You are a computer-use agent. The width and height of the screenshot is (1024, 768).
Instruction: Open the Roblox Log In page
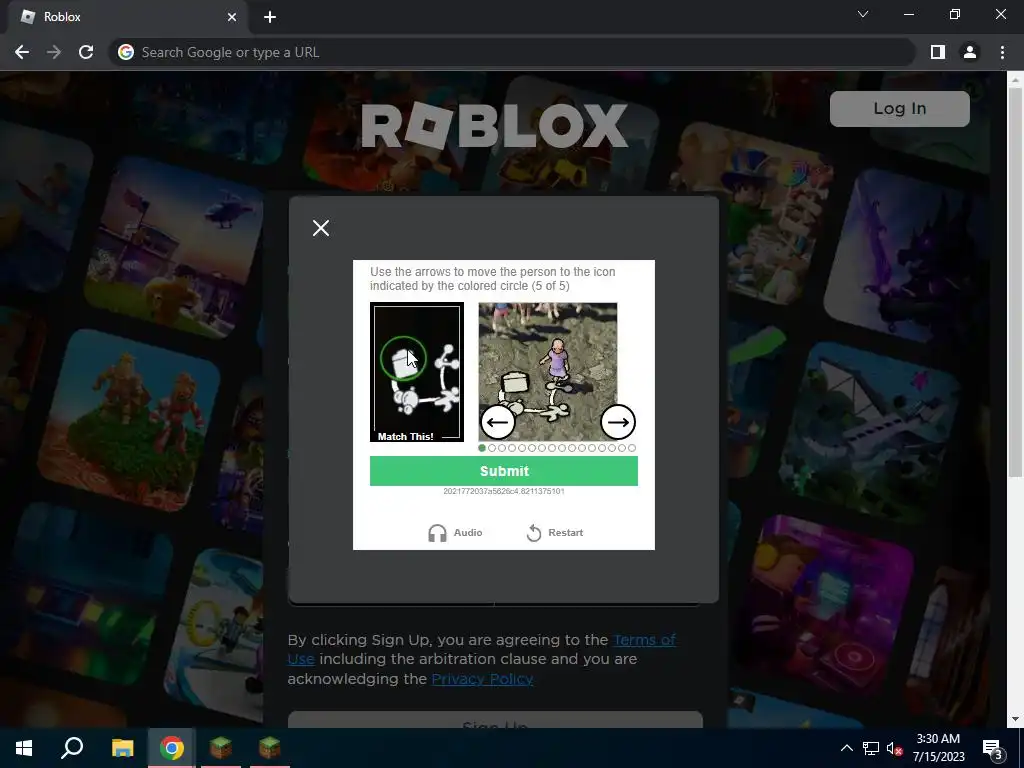(x=899, y=108)
